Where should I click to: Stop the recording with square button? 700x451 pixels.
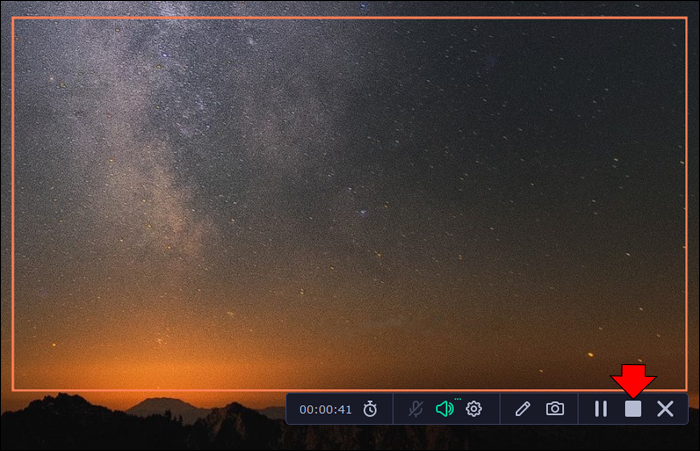point(633,409)
